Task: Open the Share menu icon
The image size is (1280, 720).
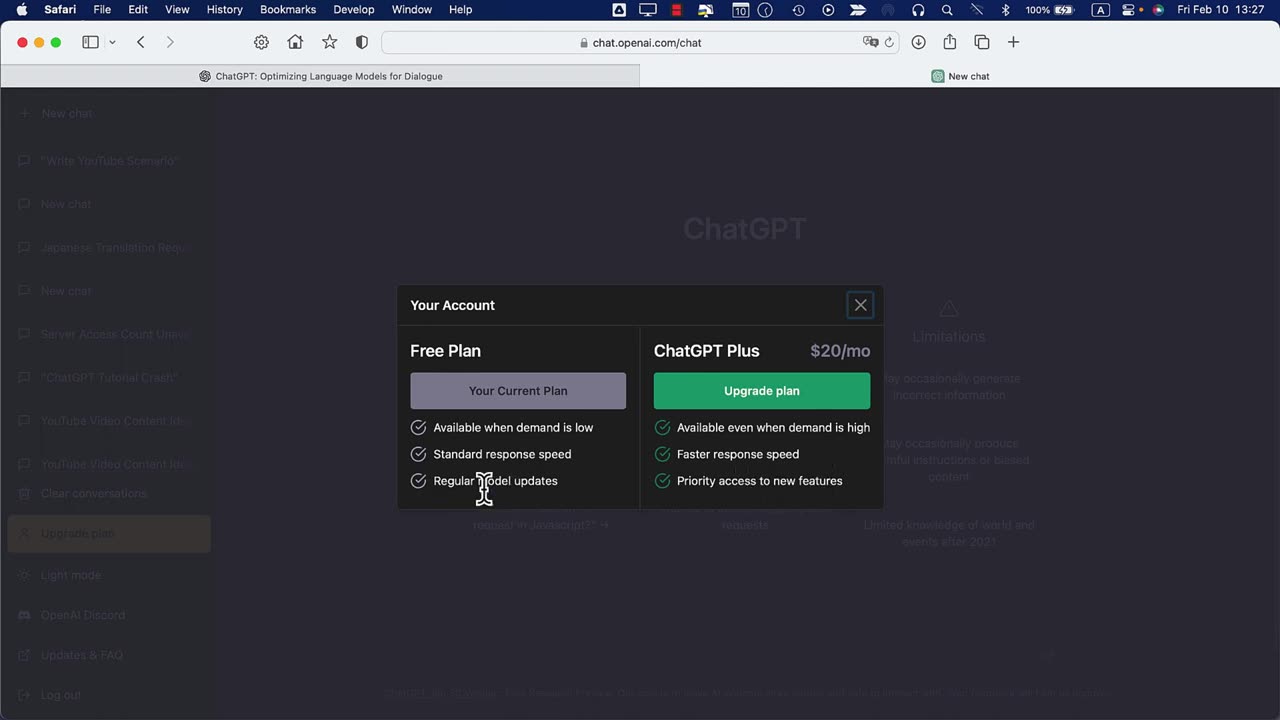Action: [x=950, y=42]
